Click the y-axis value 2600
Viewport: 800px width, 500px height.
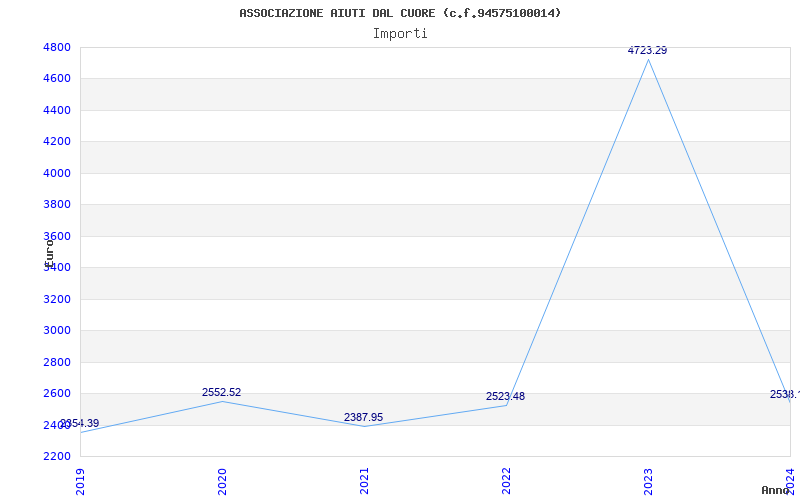pyautogui.click(x=56, y=393)
